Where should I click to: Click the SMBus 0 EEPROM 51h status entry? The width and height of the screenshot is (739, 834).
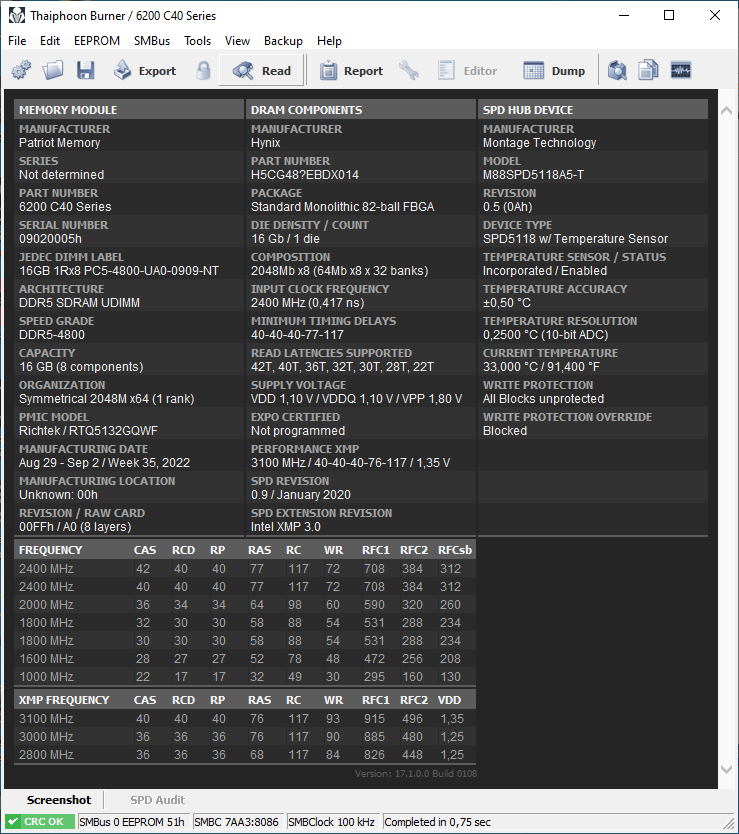point(132,822)
